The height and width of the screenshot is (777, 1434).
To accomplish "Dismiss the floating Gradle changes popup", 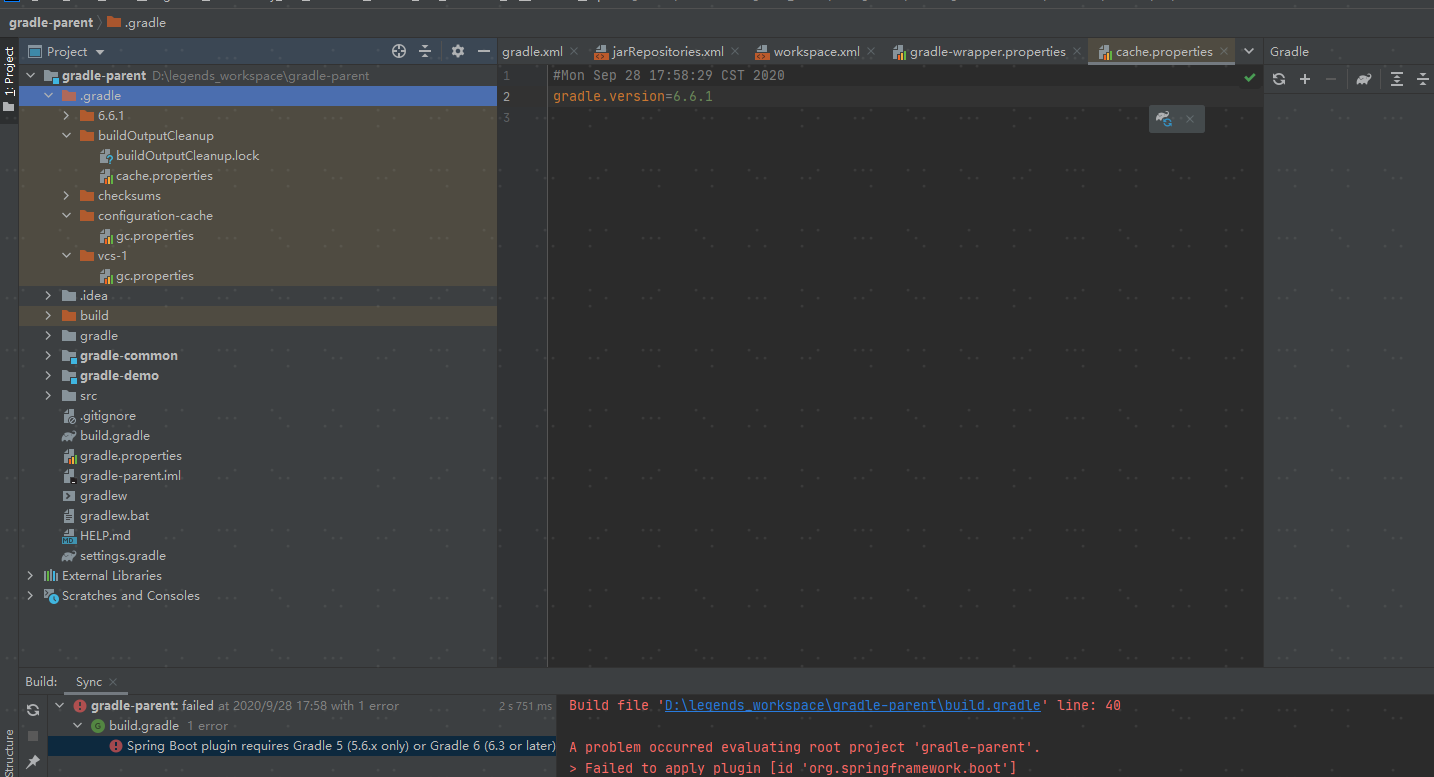I will (1190, 119).
